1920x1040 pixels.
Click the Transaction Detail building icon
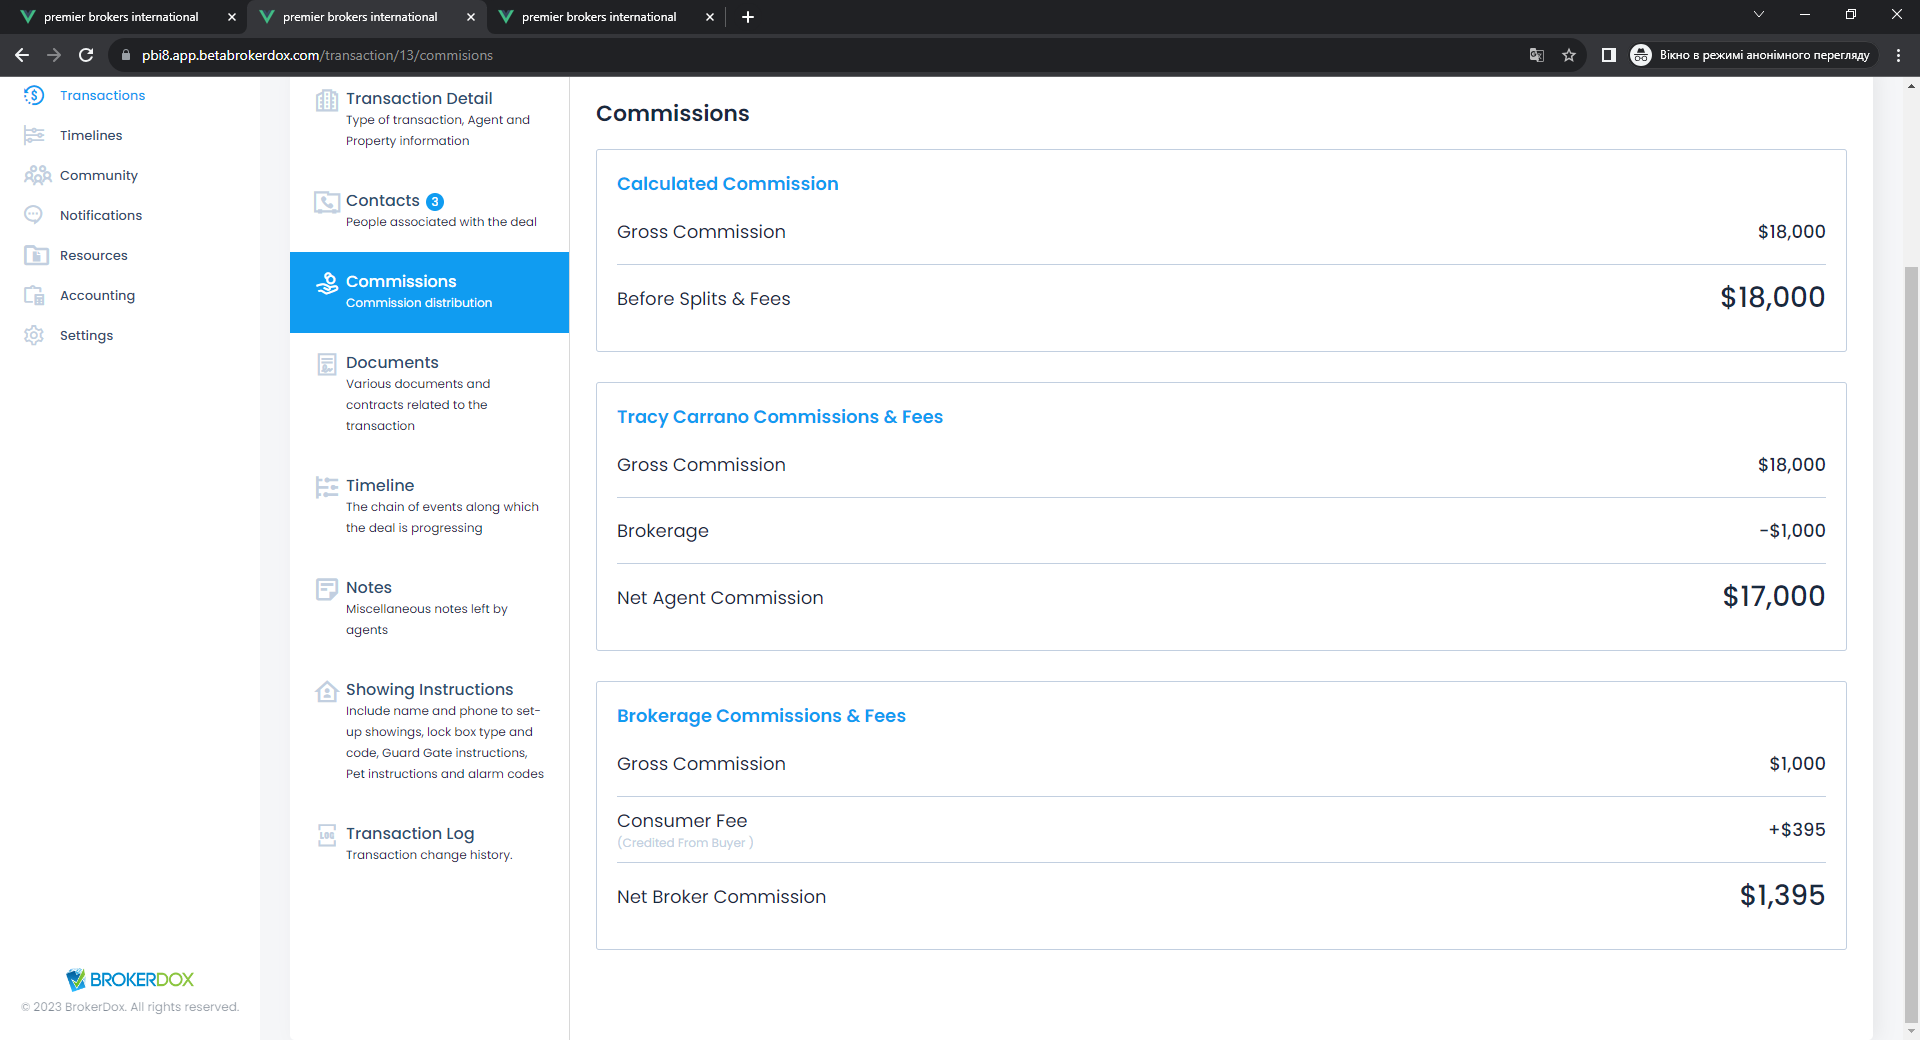327,100
